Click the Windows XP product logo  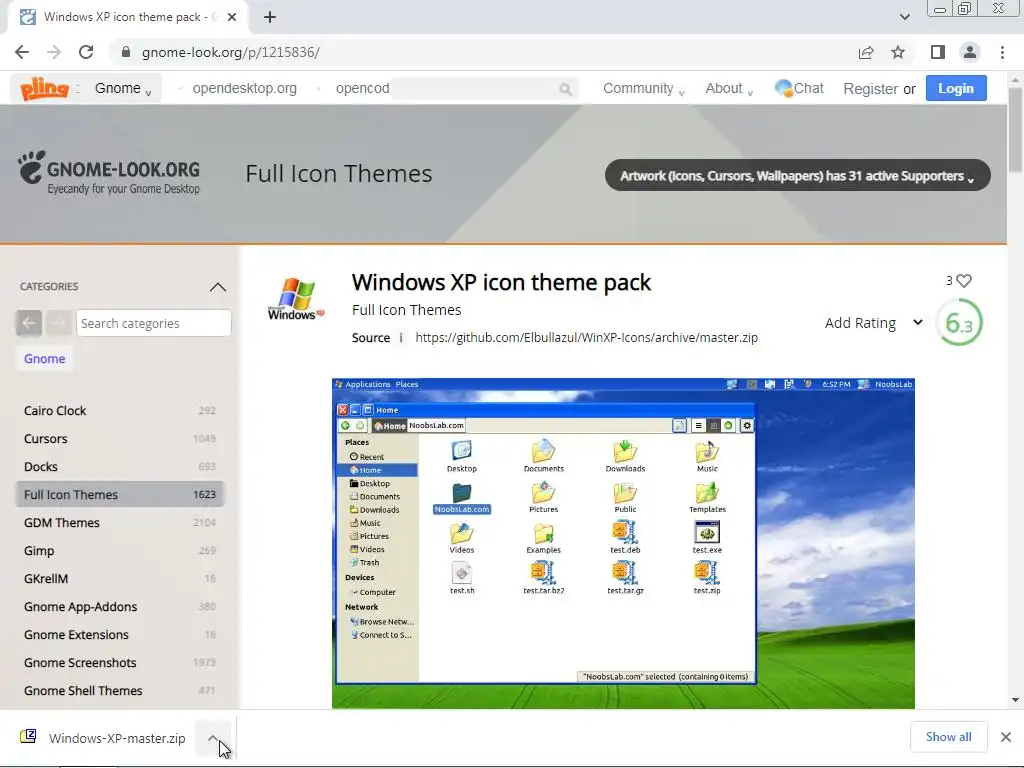tap(296, 299)
